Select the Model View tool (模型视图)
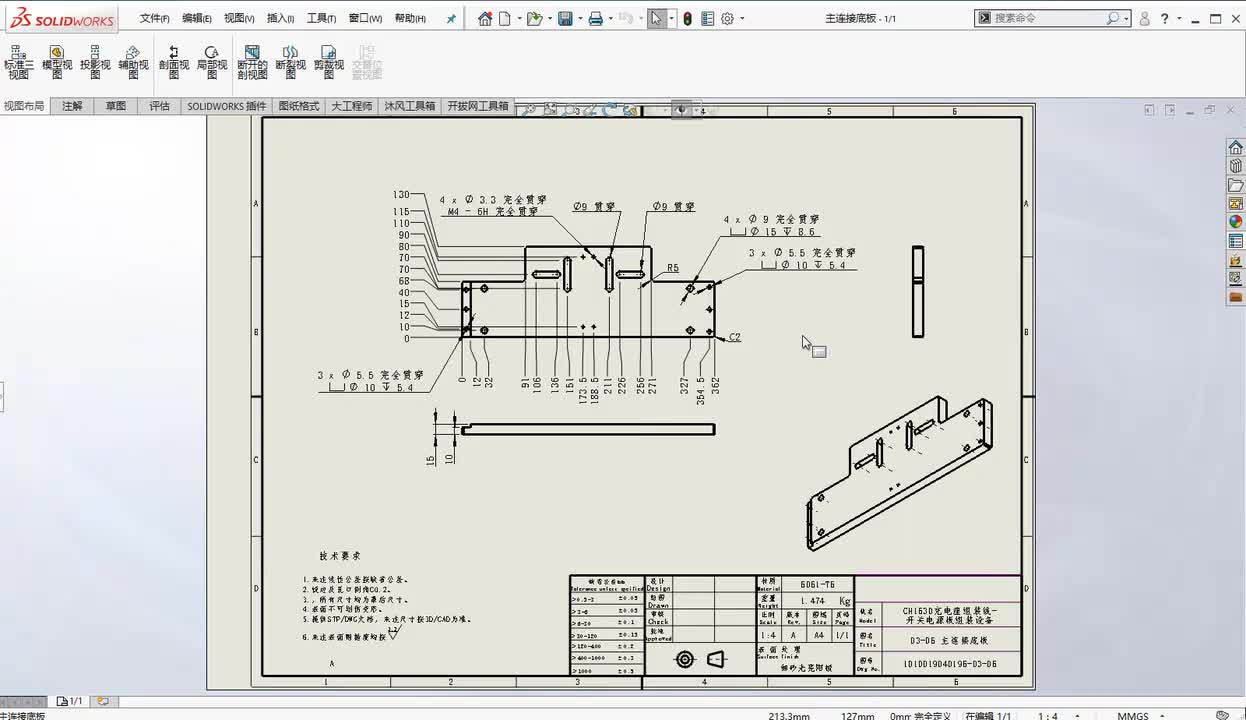This screenshot has width=1246, height=720. pyautogui.click(x=57, y=62)
